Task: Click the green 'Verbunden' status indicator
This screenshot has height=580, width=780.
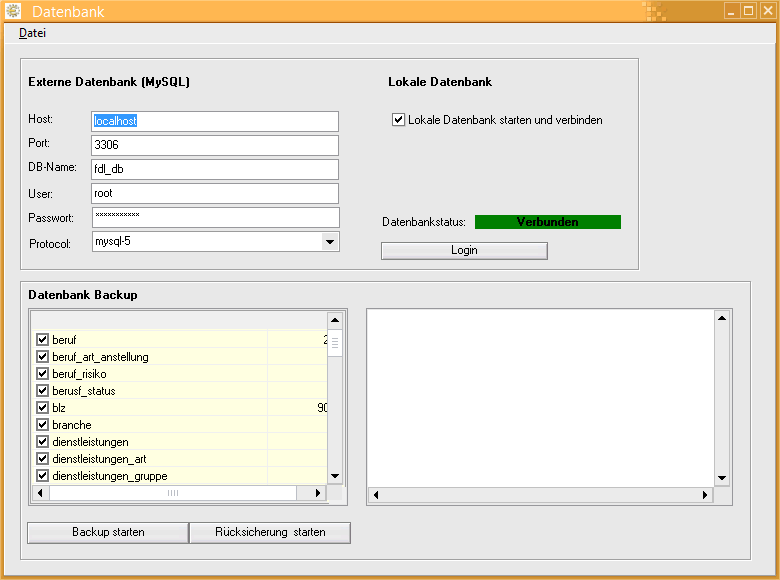Action: tap(547, 222)
